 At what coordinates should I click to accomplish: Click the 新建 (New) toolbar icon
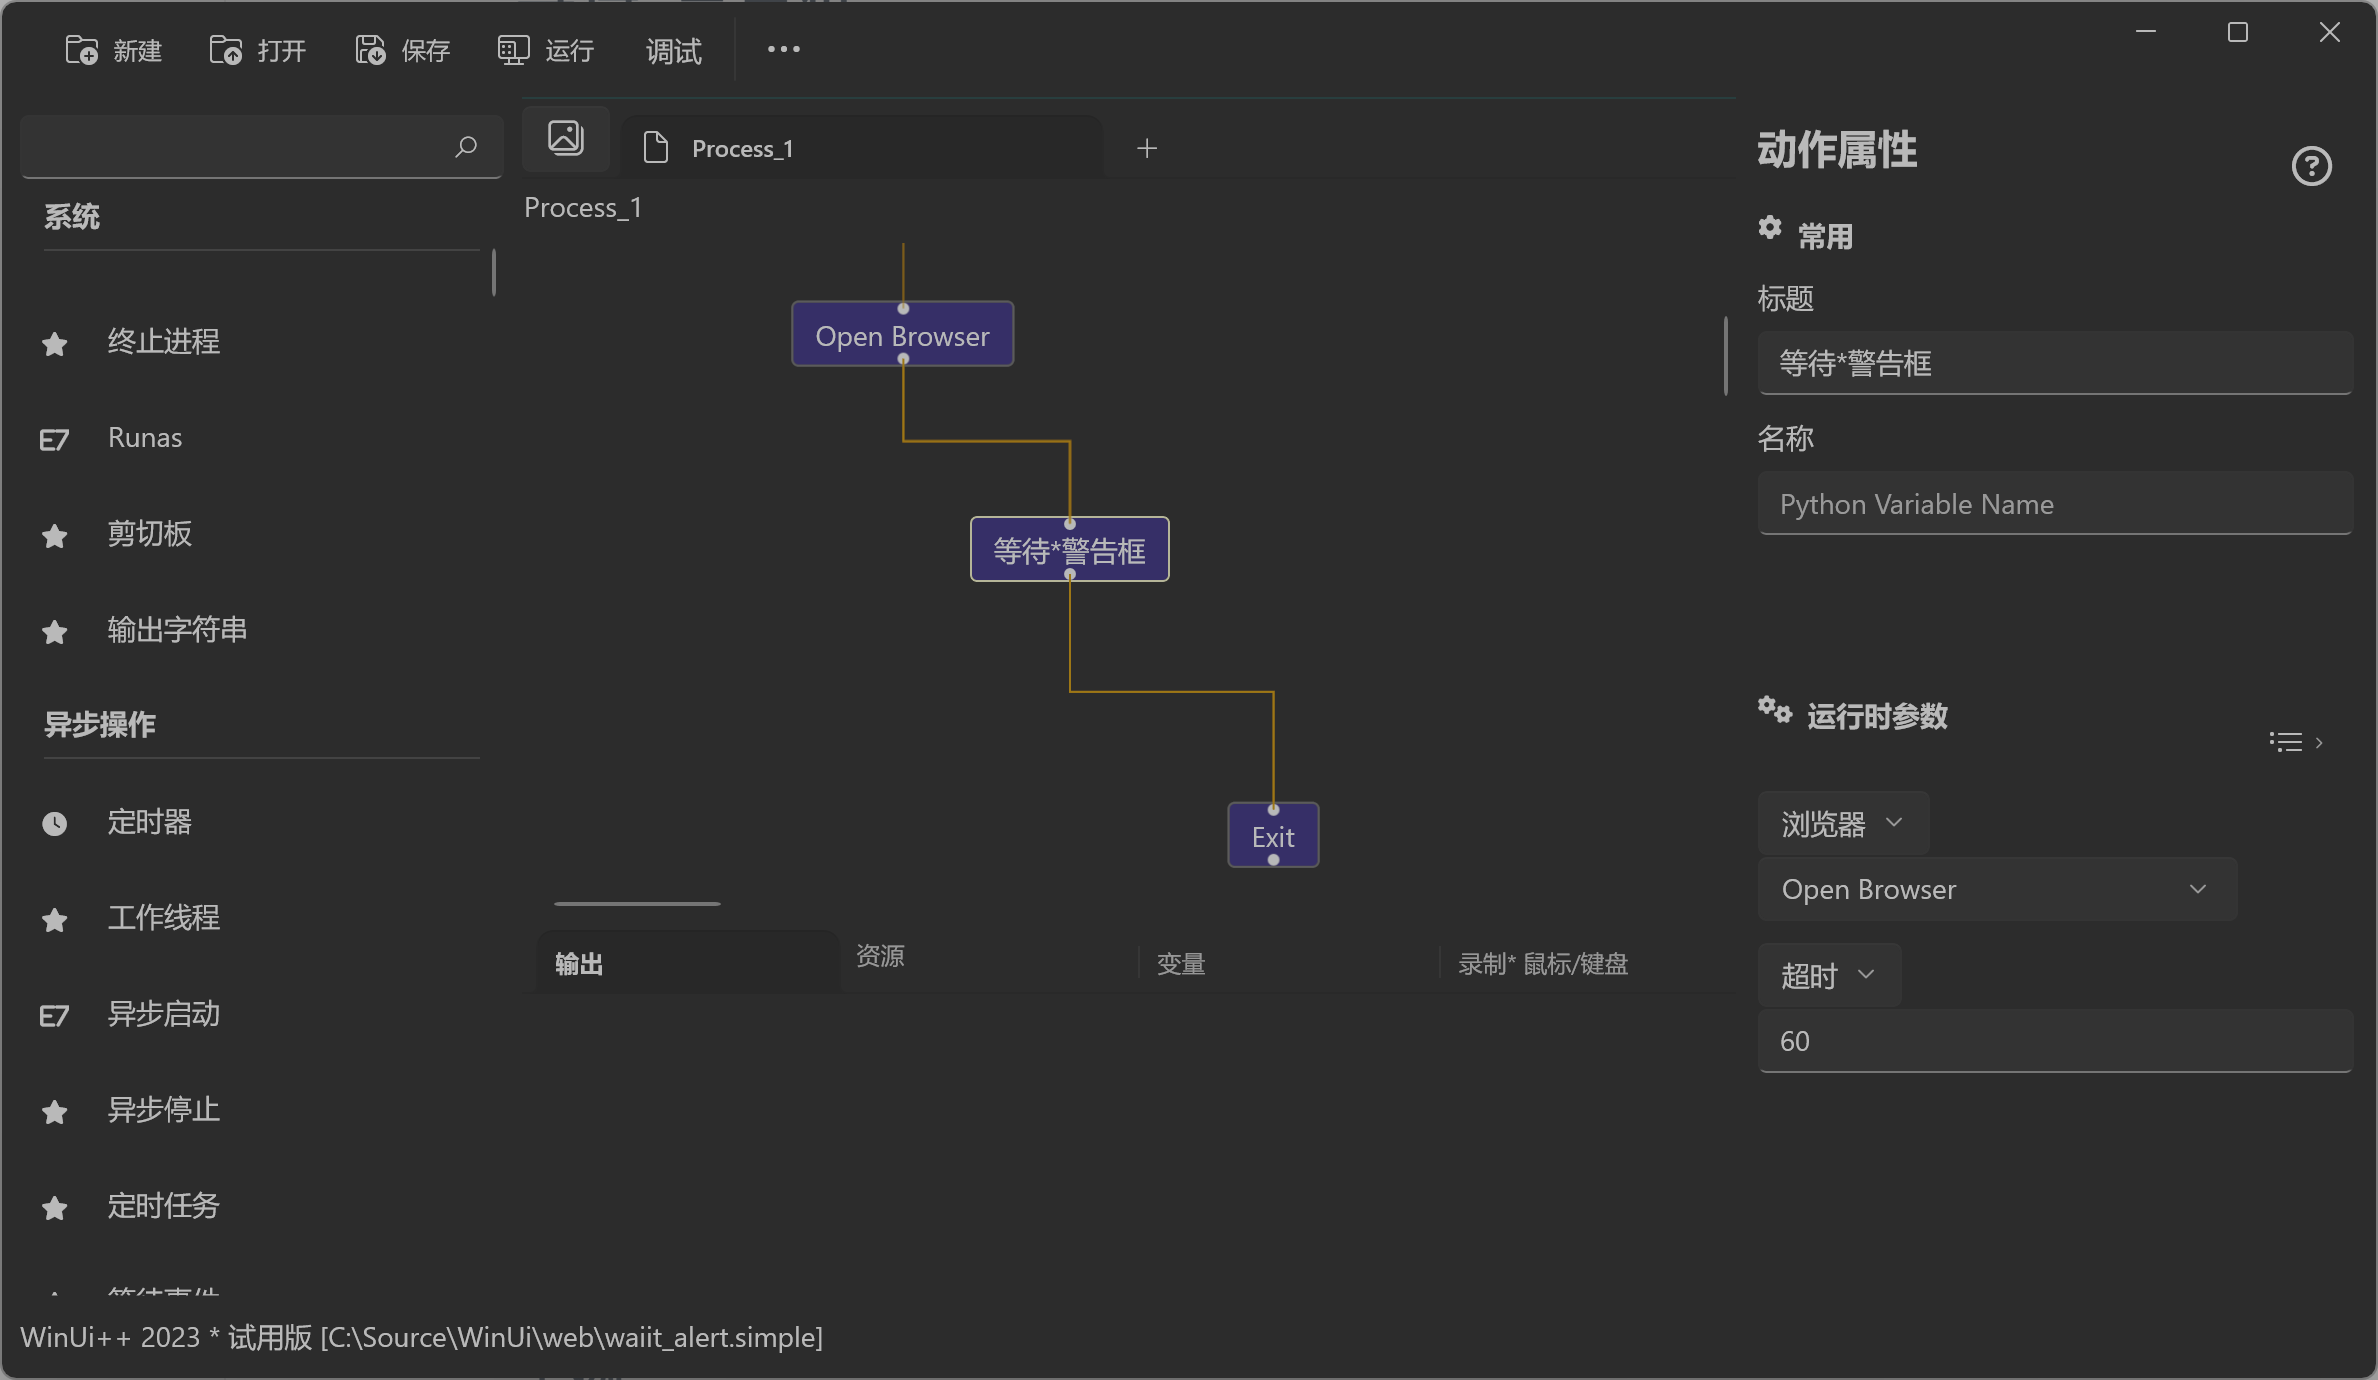pyautogui.click(x=81, y=49)
